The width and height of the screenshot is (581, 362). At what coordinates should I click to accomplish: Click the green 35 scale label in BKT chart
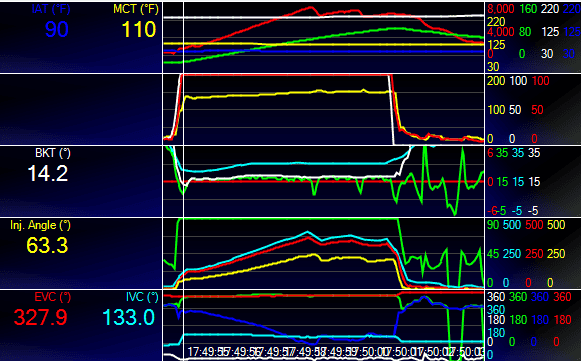click(502, 153)
